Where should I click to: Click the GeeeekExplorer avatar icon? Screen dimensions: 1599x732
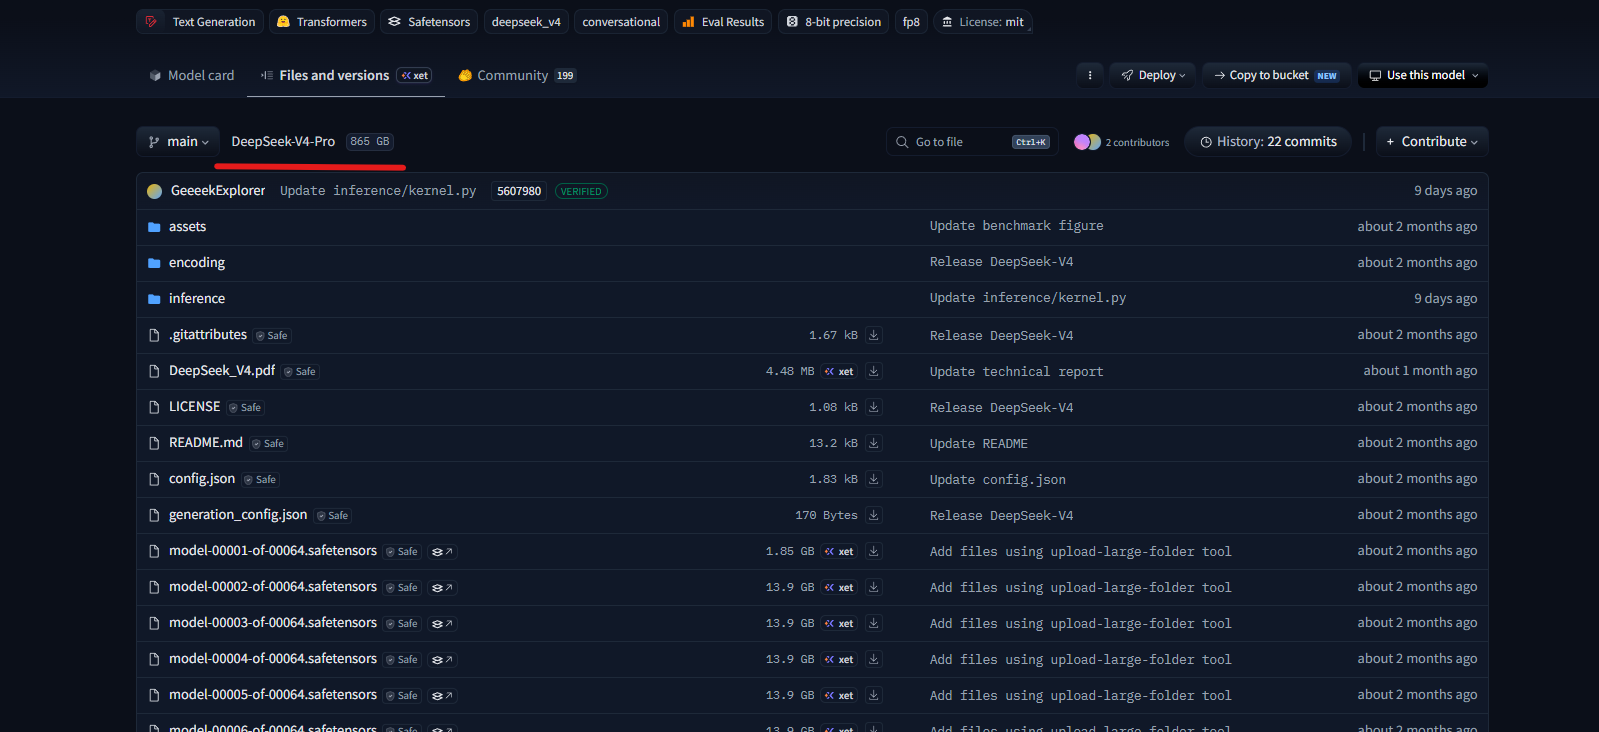pyautogui.click(x=154, y=191)
